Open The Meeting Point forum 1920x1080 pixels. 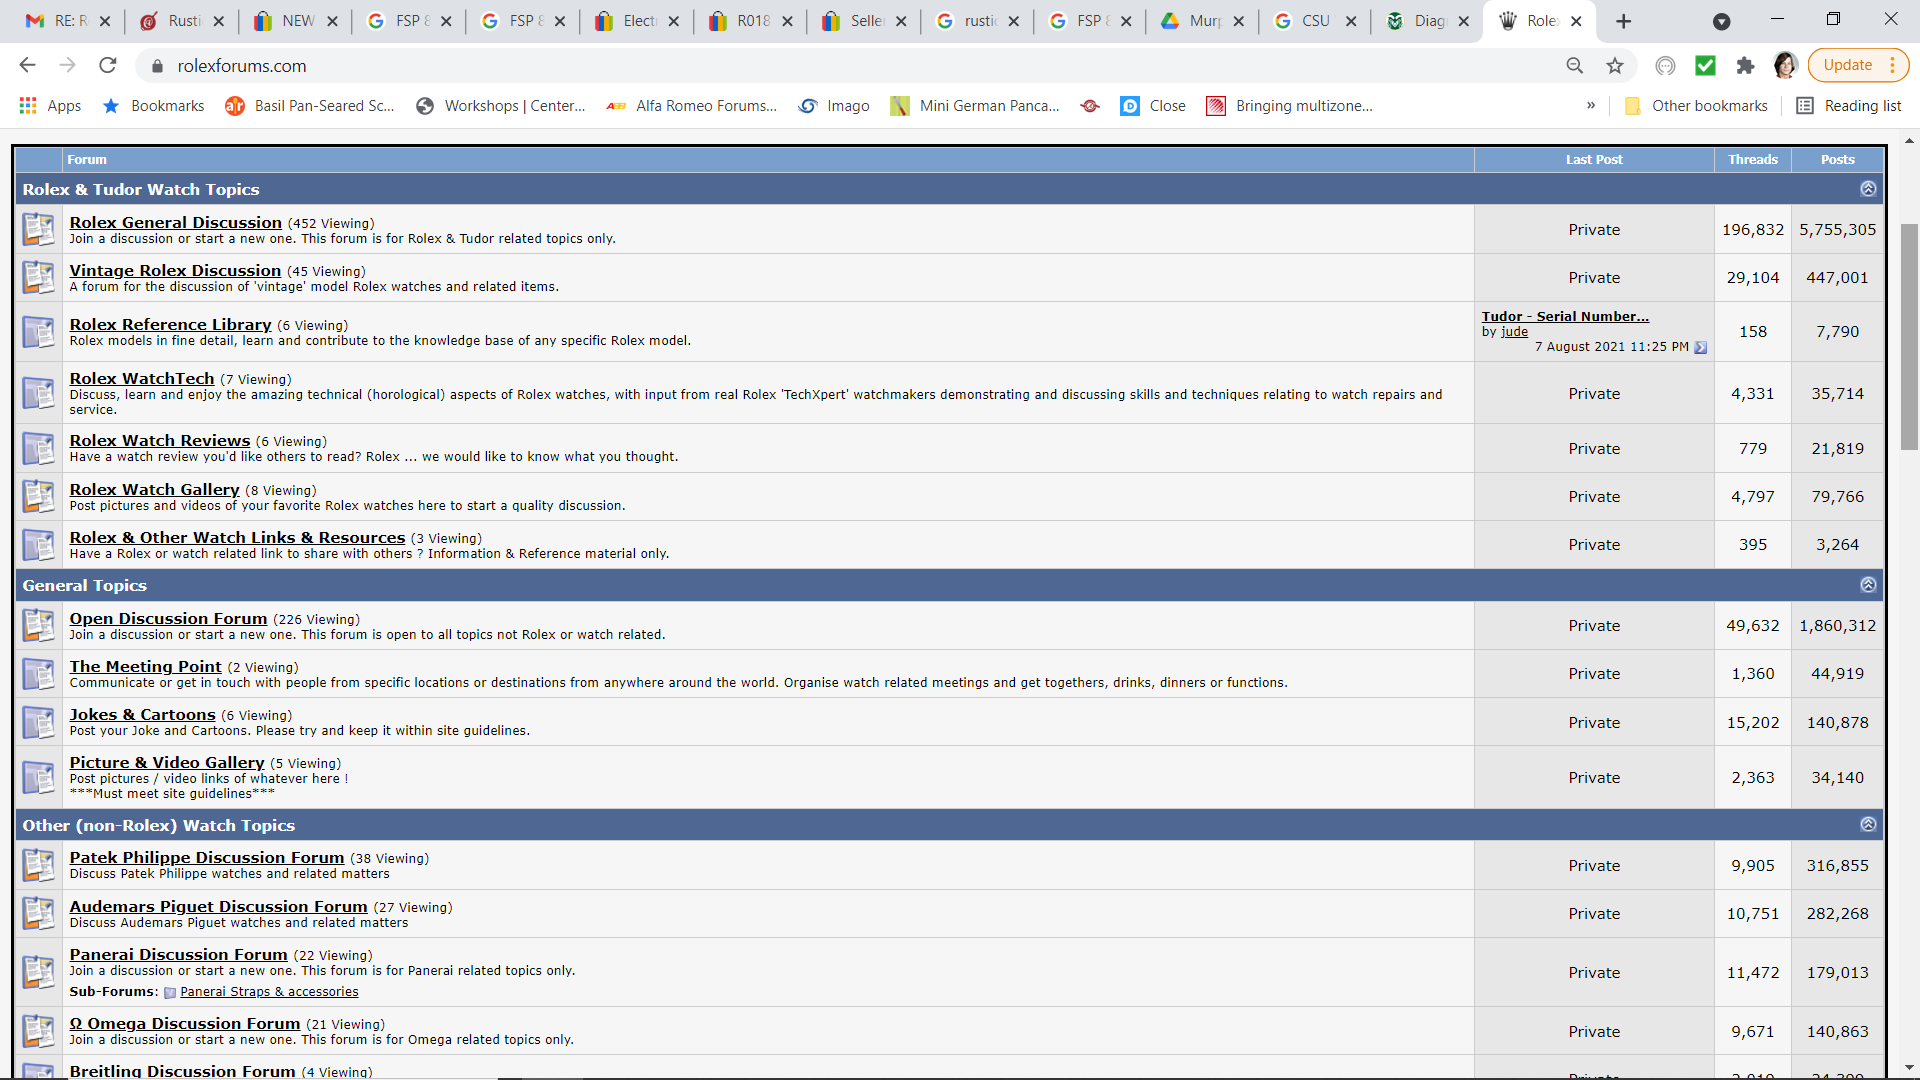click(145, 666)
